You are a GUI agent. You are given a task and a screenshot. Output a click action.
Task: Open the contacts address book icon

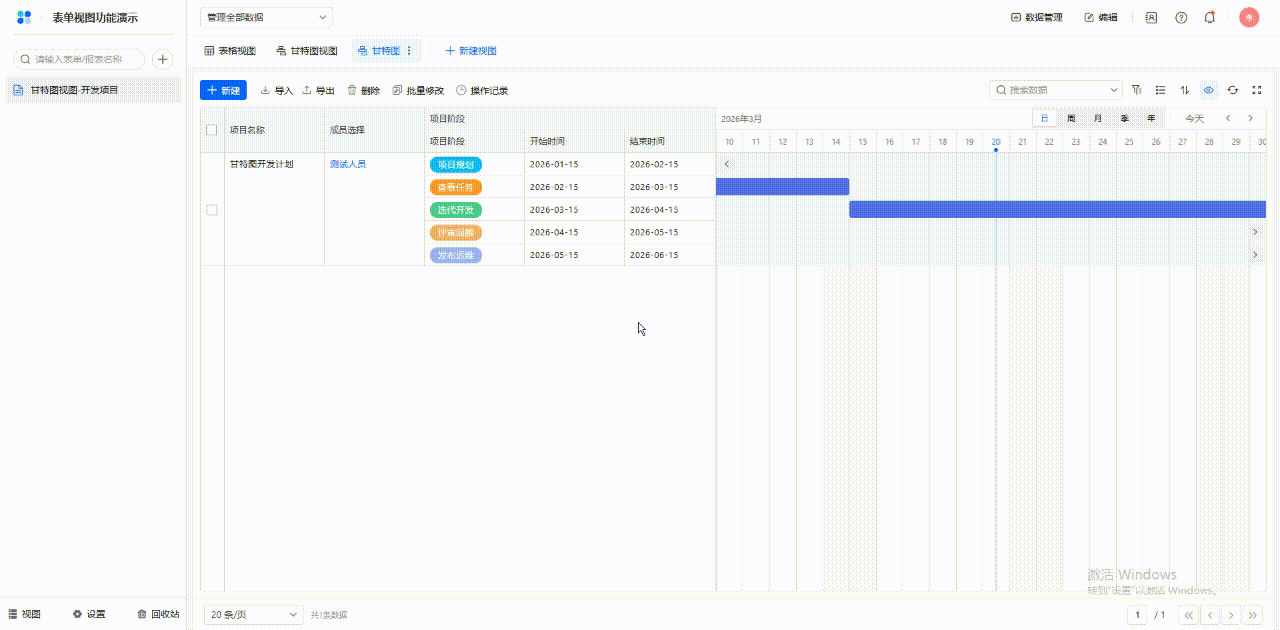[1151, 17]
